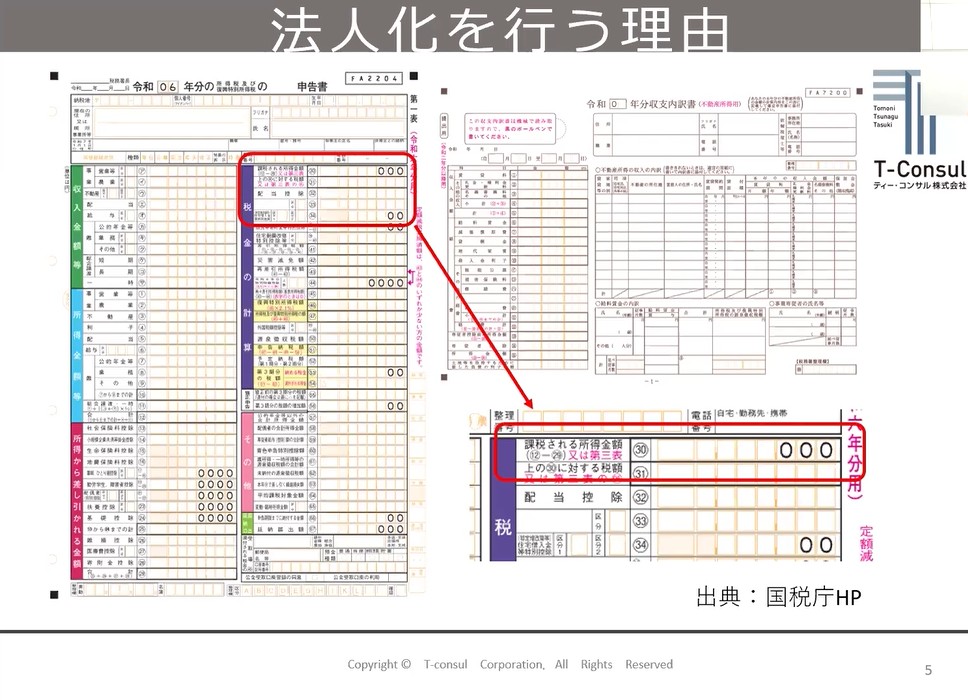This screenshot has width=968, height=700.
Task: Click the circled 34 marker in enlarged form
Action: 642,545
